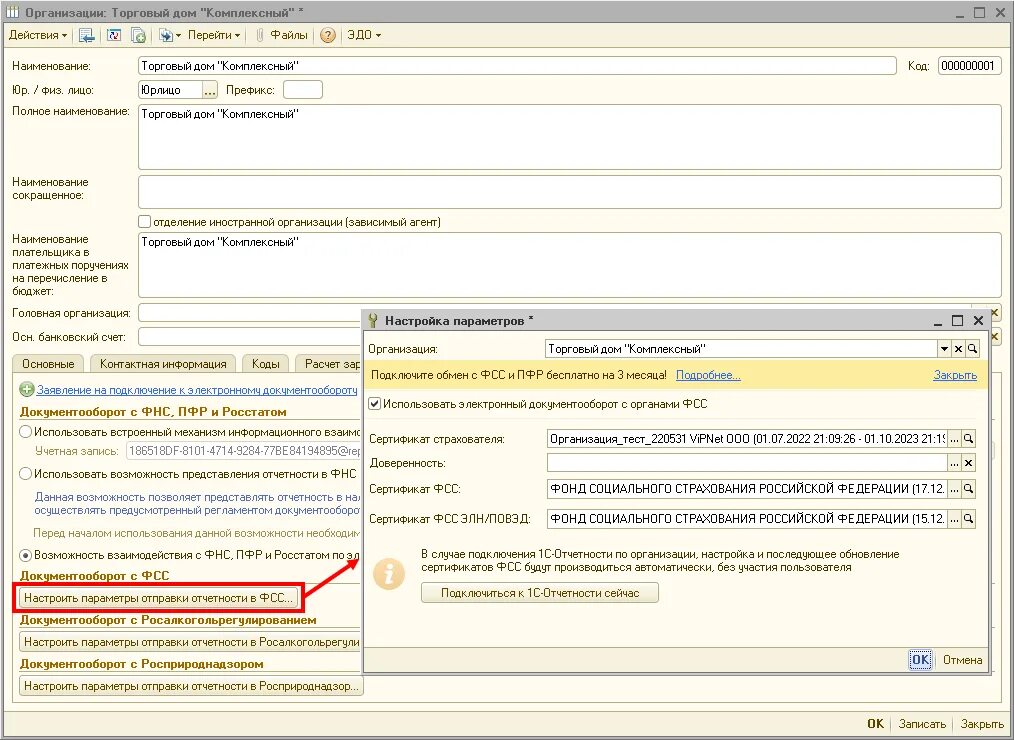Minimize the Настройка параметров dialog
This screenshot has width=1014, height=740.
[x=938, y=321]
